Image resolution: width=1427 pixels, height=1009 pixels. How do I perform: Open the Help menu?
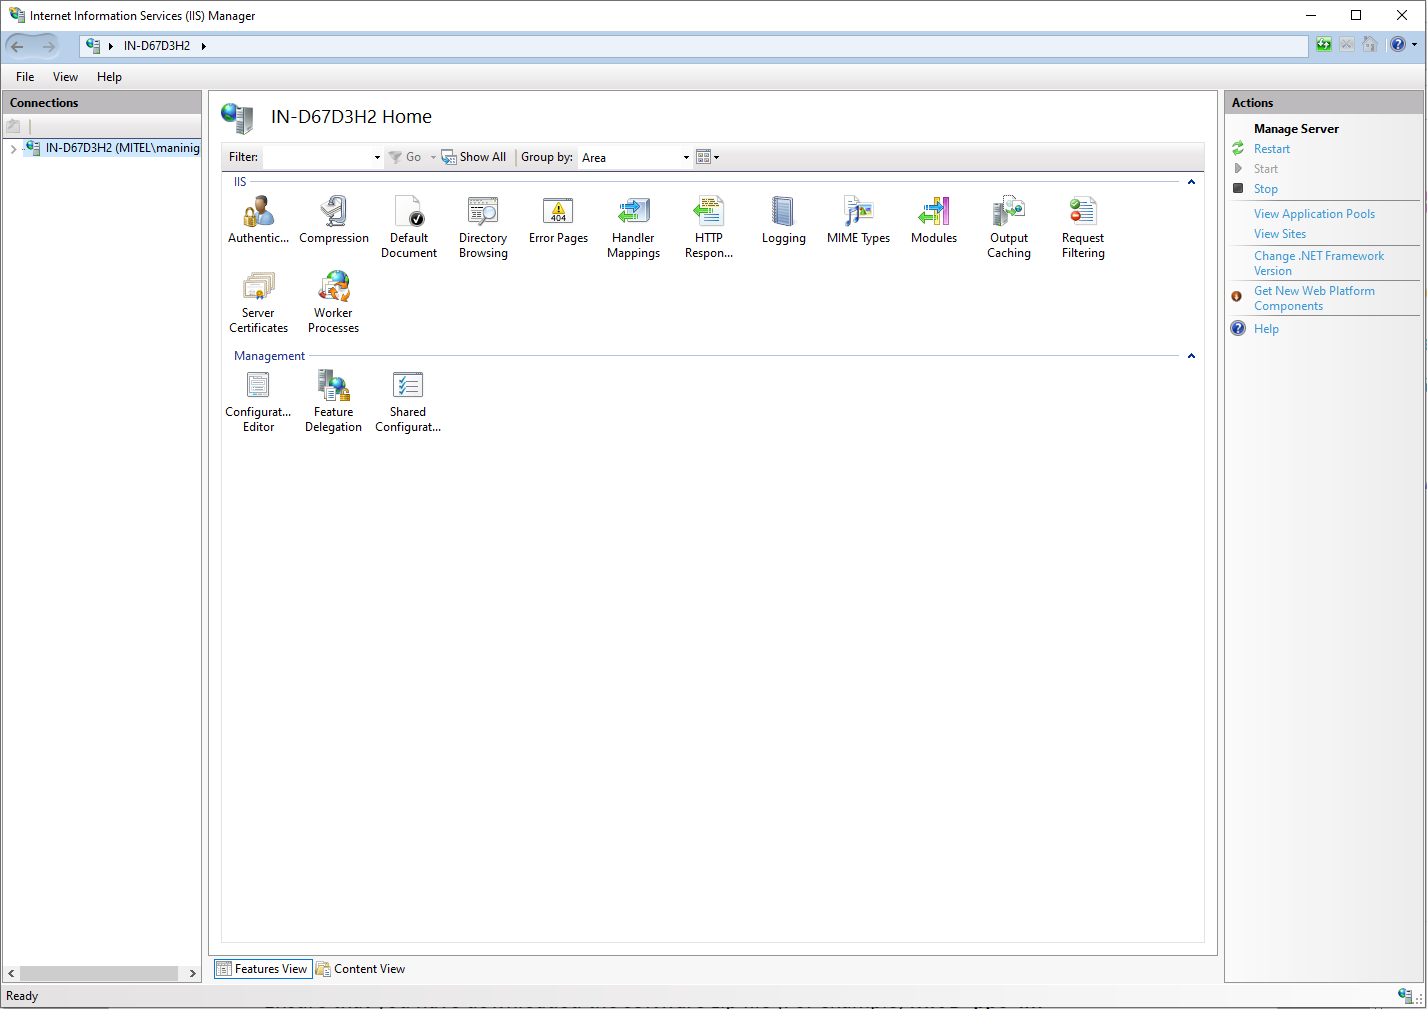[x=109, y=77]
